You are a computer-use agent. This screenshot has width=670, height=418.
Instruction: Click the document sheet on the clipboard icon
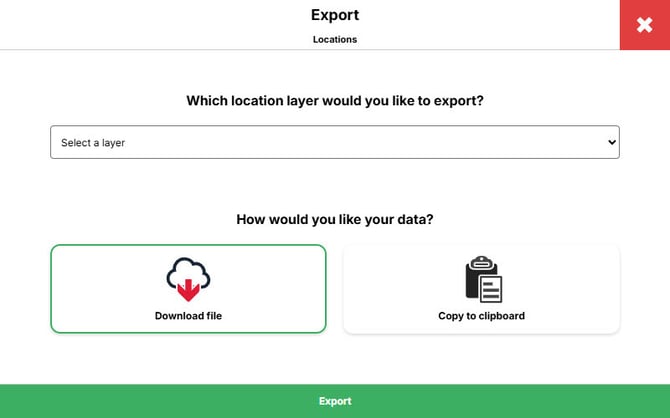pyautogui.click(x=490, y=286)
